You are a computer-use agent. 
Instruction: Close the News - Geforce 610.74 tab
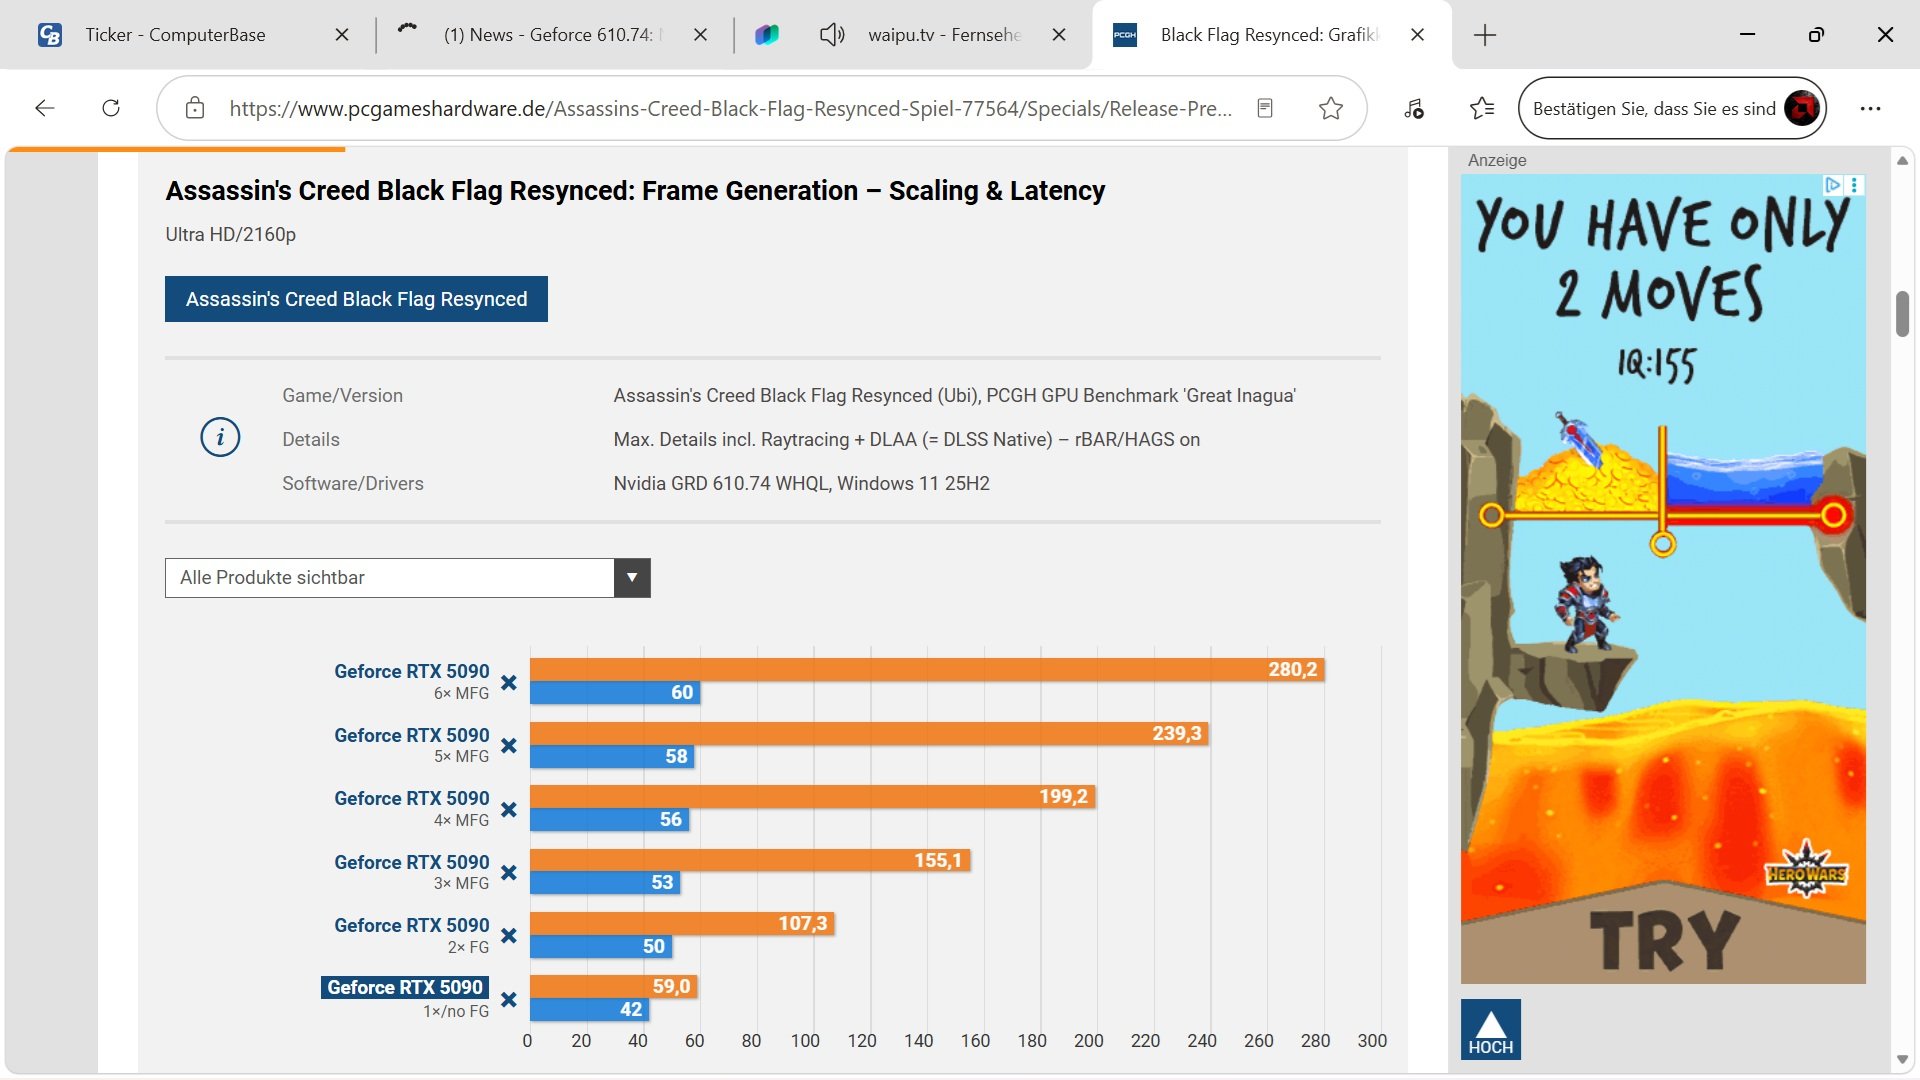click(x=701, y=35)
